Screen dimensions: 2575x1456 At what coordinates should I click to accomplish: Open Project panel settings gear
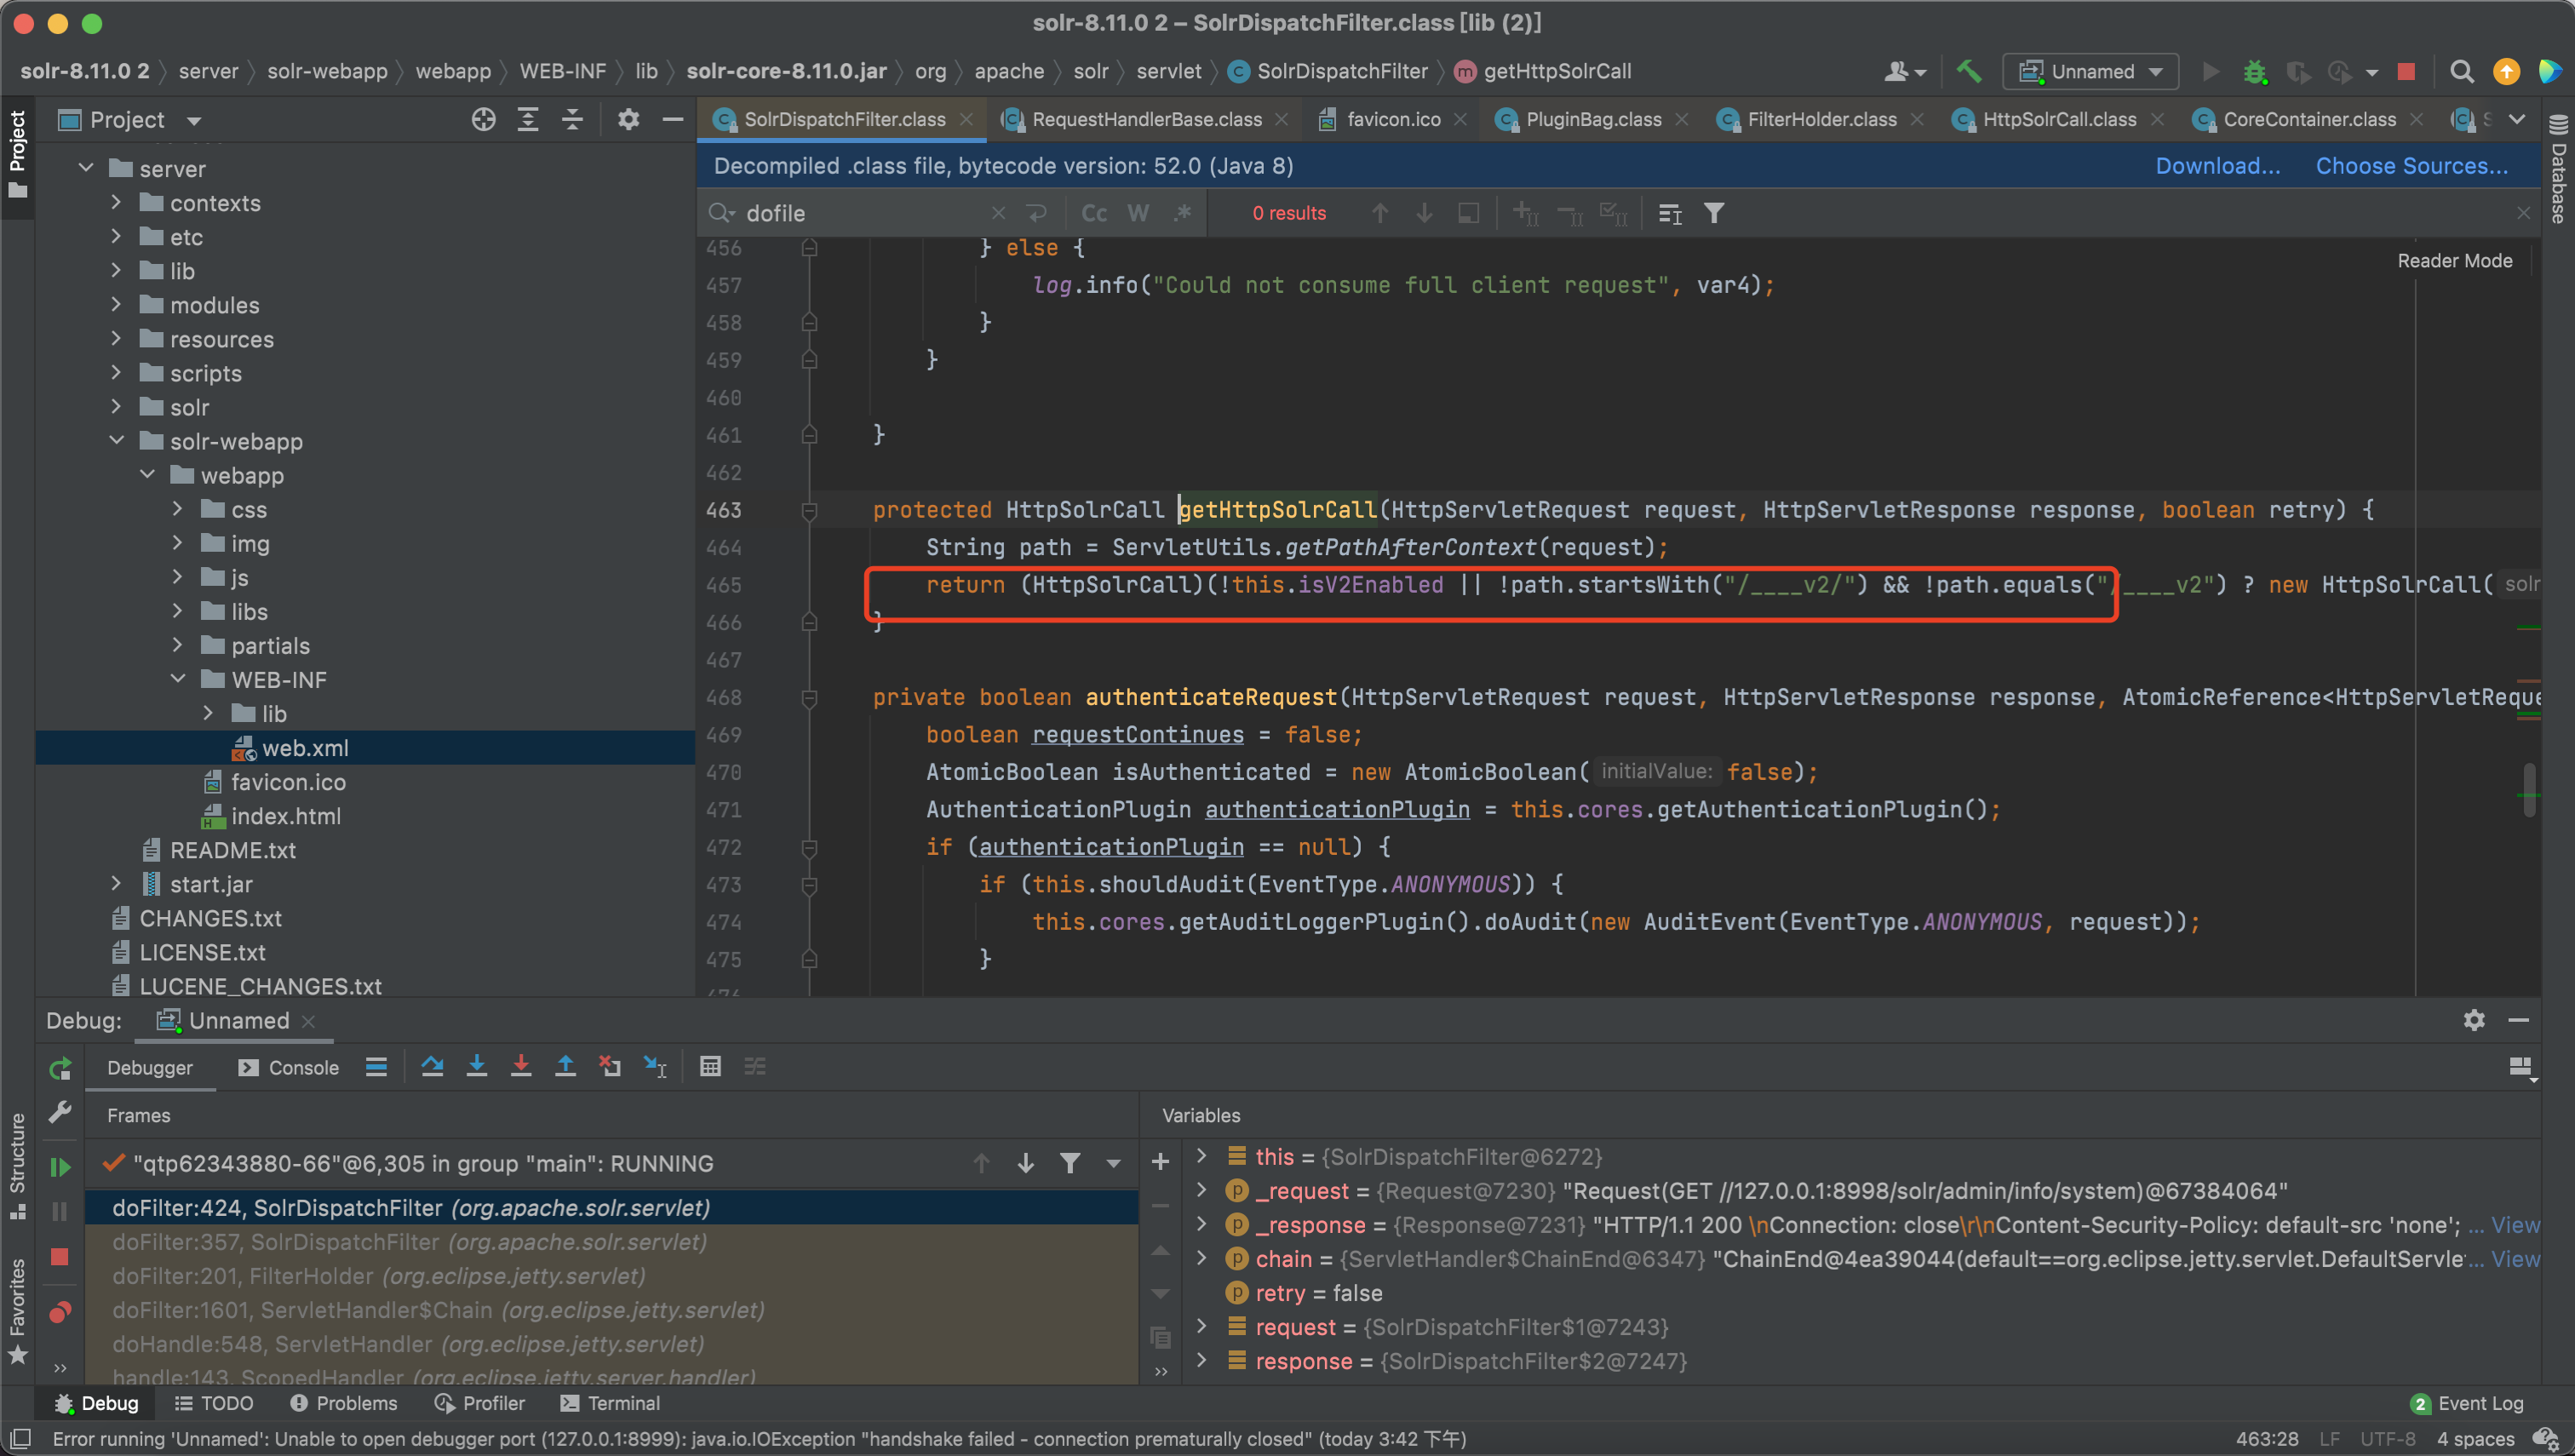tap(628, 120)
